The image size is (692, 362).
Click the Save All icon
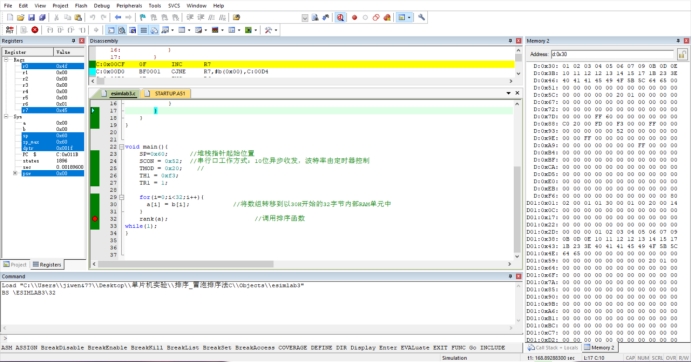42,17
